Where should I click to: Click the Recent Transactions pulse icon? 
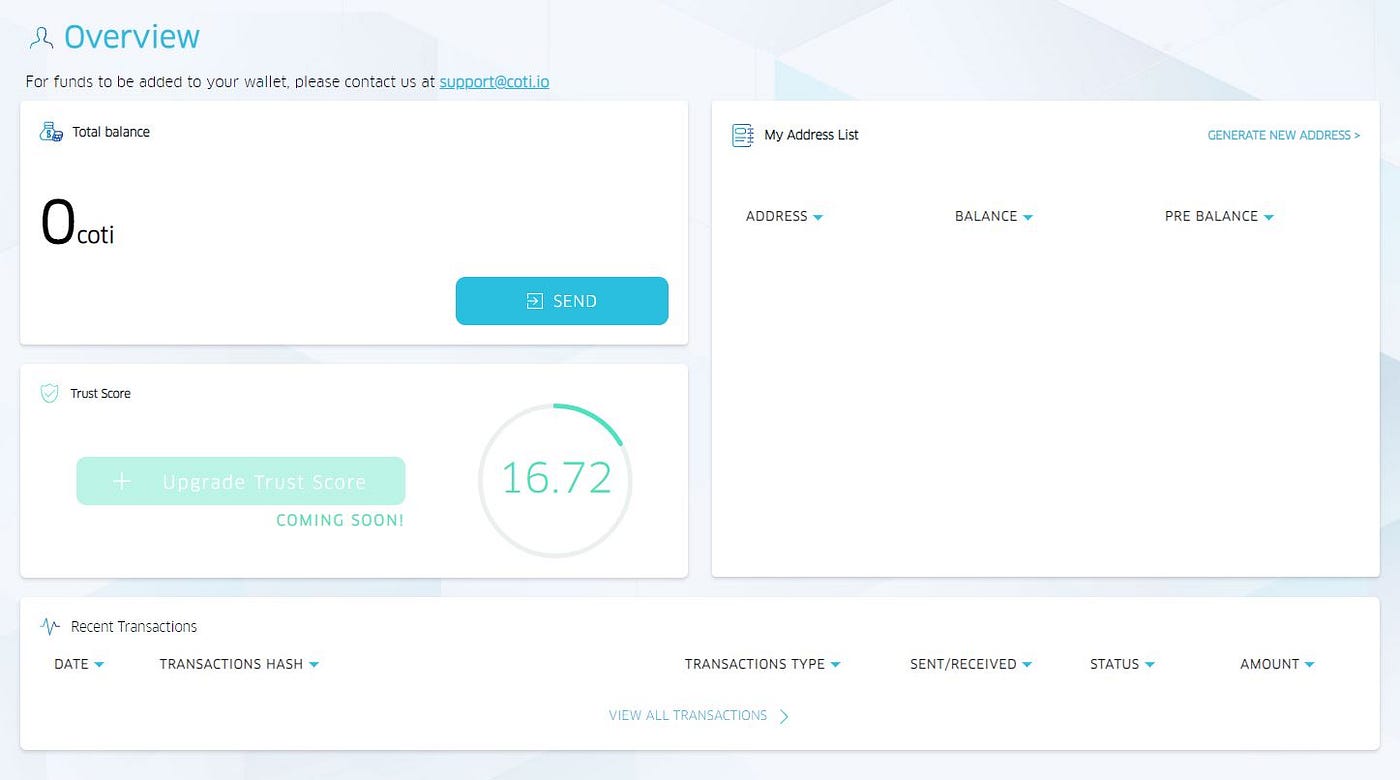[50, 627]
